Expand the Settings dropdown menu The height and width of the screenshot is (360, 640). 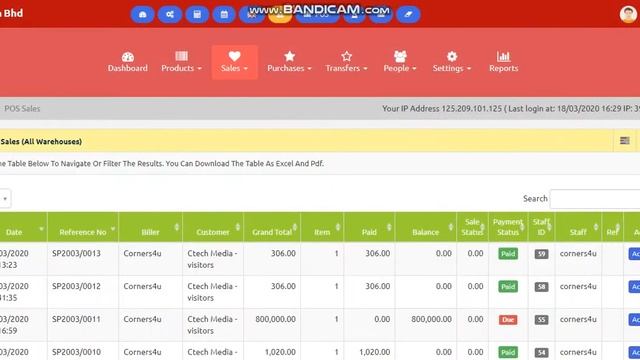click(452, 62)
